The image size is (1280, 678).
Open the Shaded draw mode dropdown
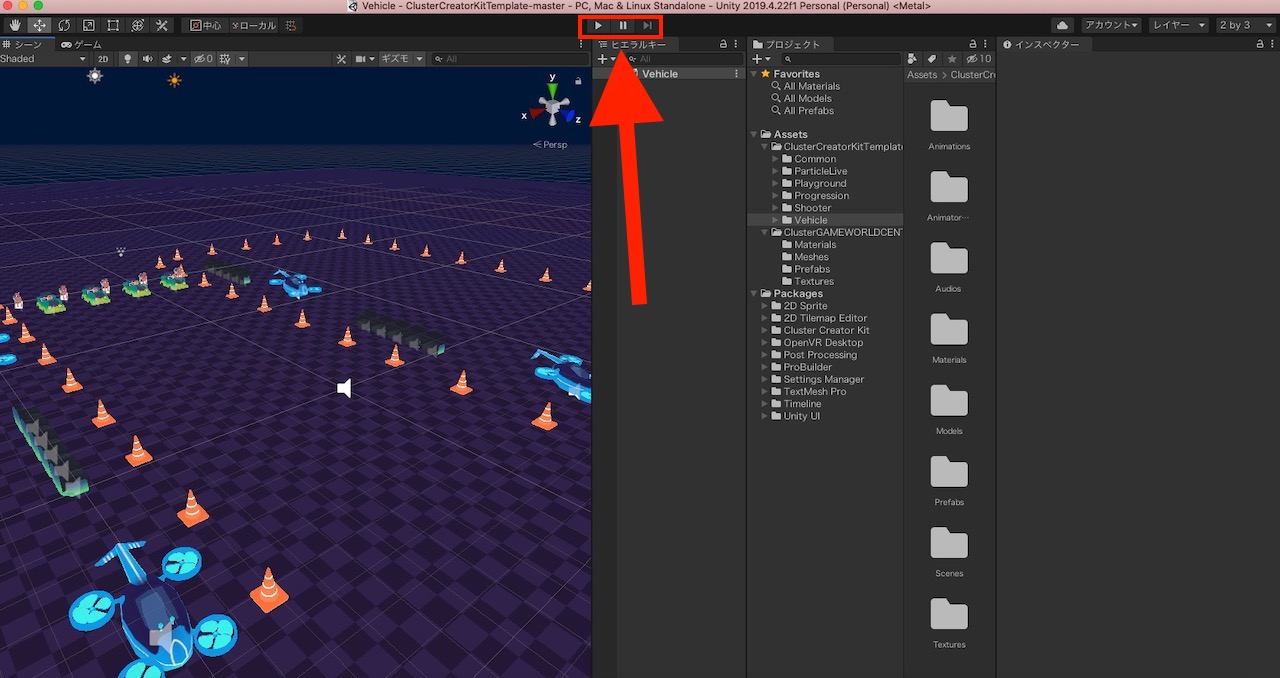coord(40,58)
